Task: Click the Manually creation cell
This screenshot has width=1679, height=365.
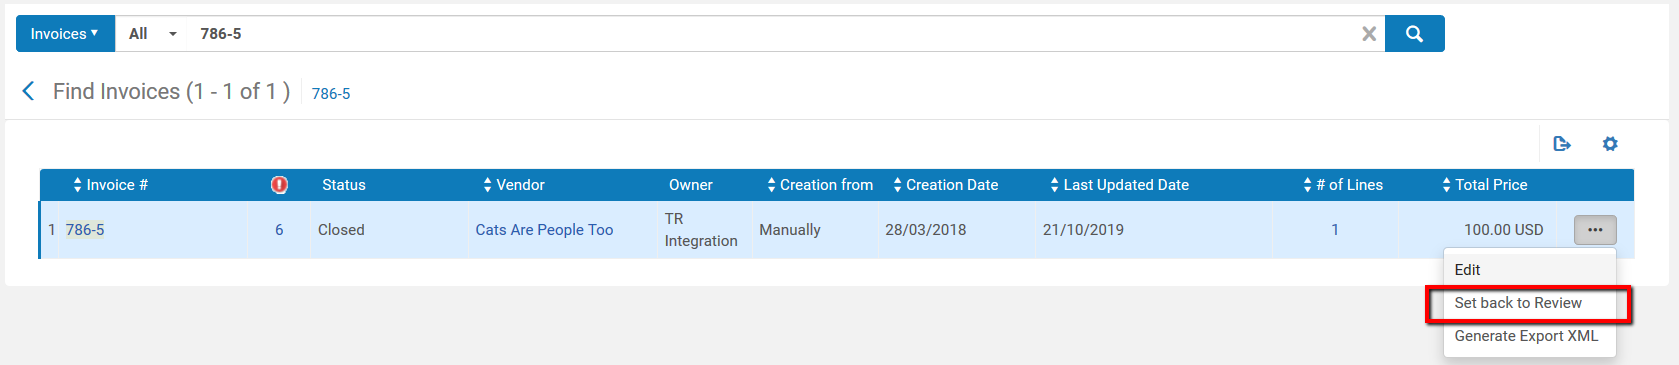Action: [x=790, y=230]
